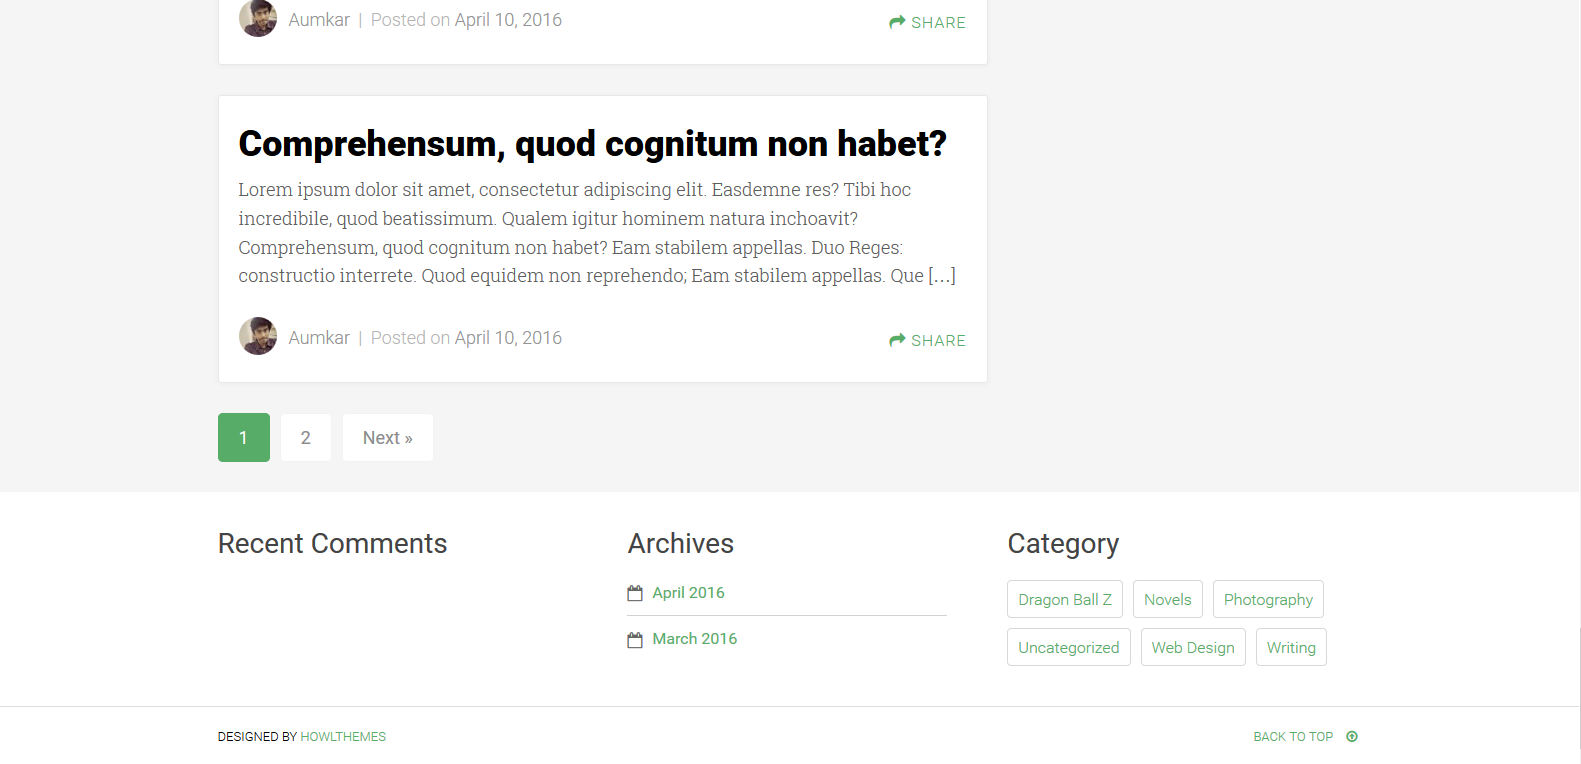Viewport: 1581px width, 764px height.
Task: Click the Back to Top arrow icon
Action: click(x=1352, y=737)
